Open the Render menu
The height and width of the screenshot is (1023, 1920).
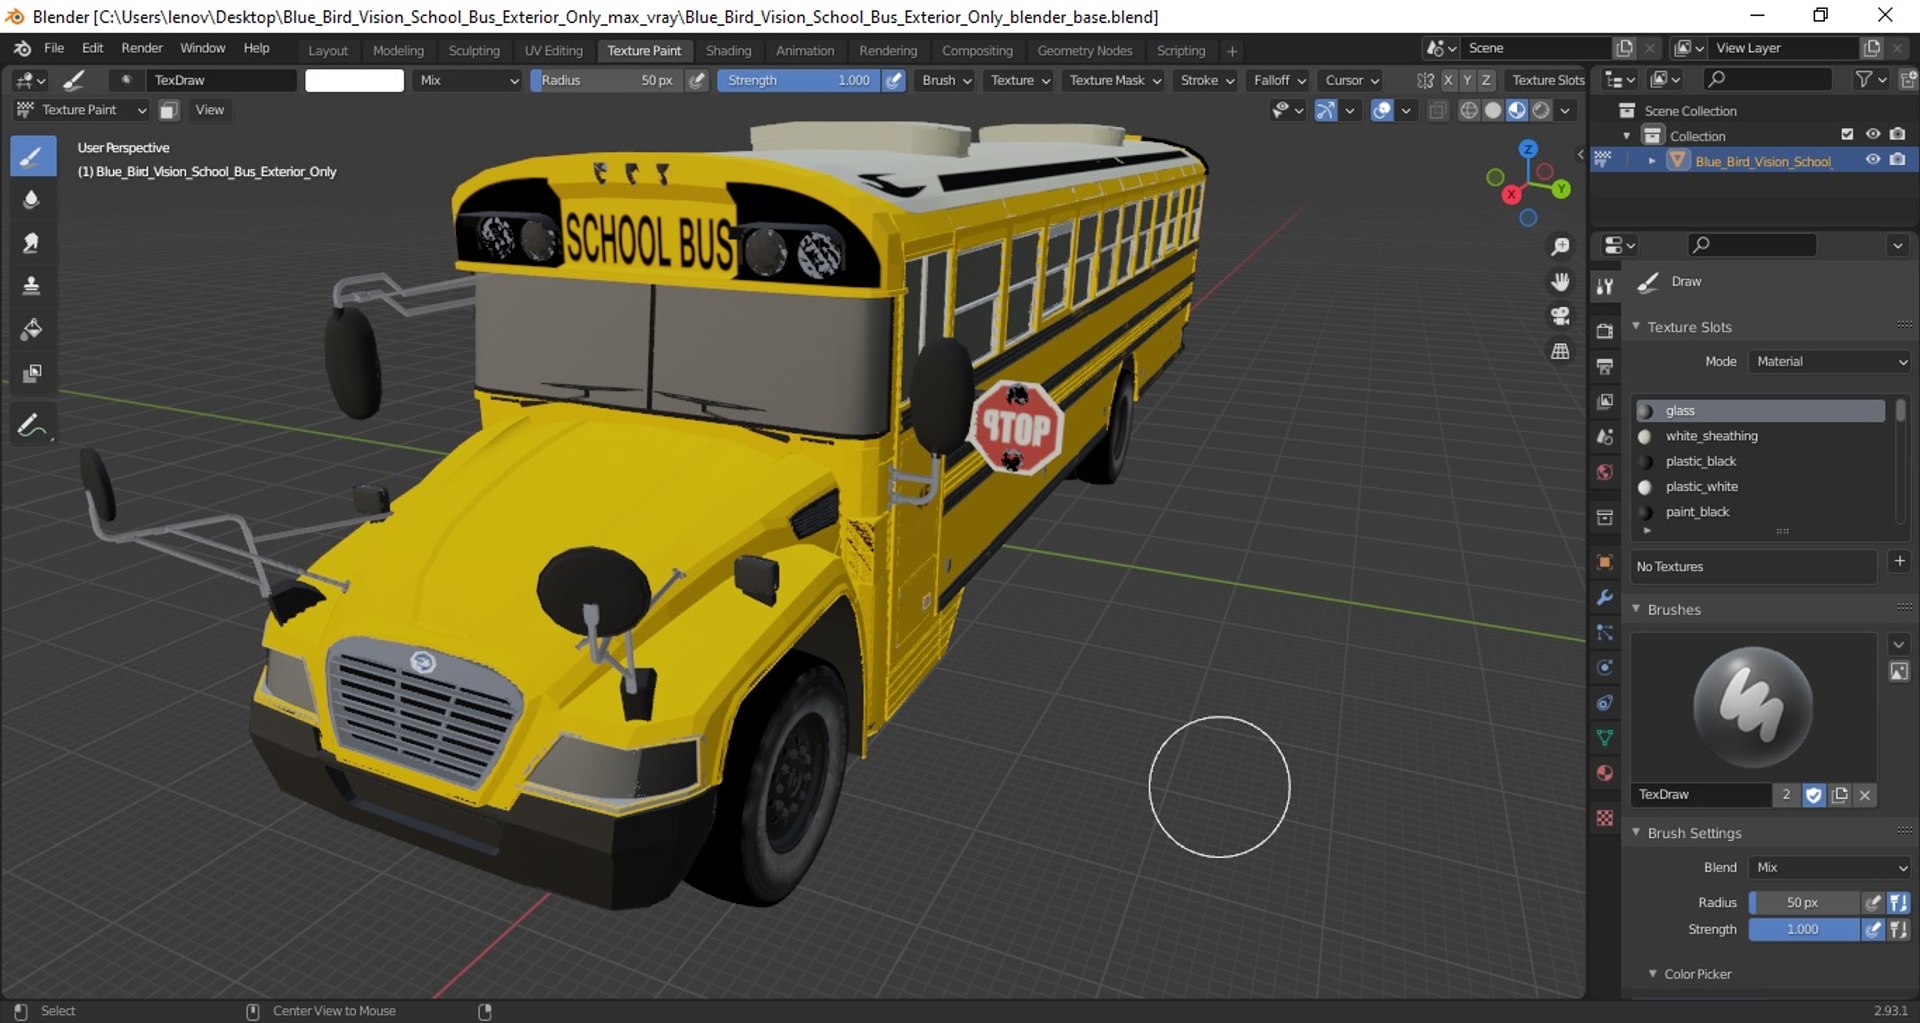pyautogui.click(x=142, y=48)
